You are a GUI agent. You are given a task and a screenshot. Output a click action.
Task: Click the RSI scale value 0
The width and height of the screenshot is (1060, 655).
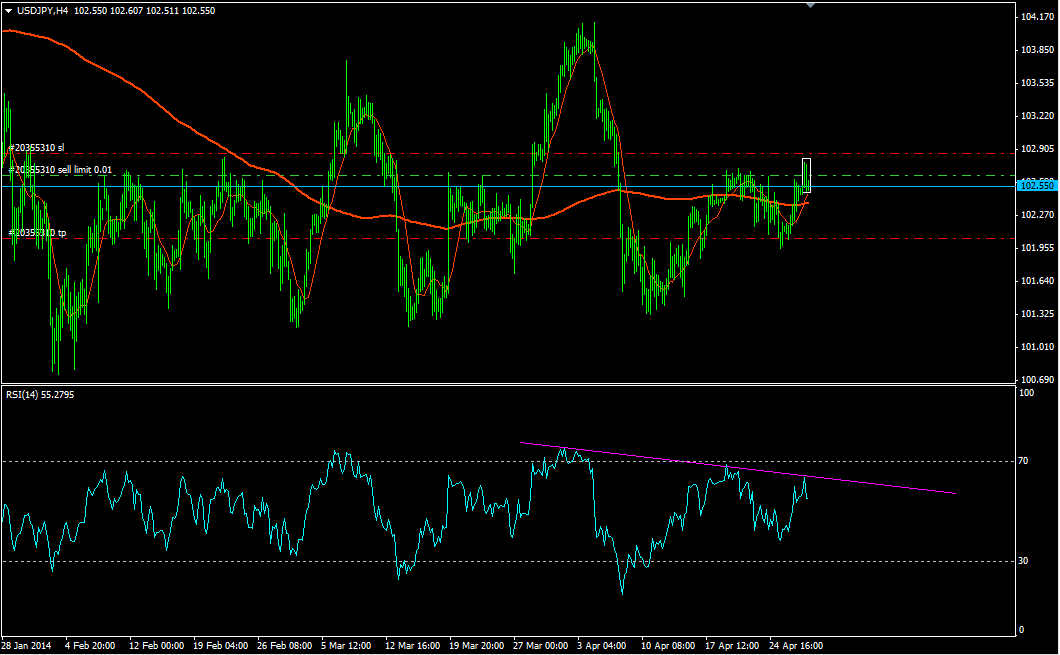pos(1021,630)
